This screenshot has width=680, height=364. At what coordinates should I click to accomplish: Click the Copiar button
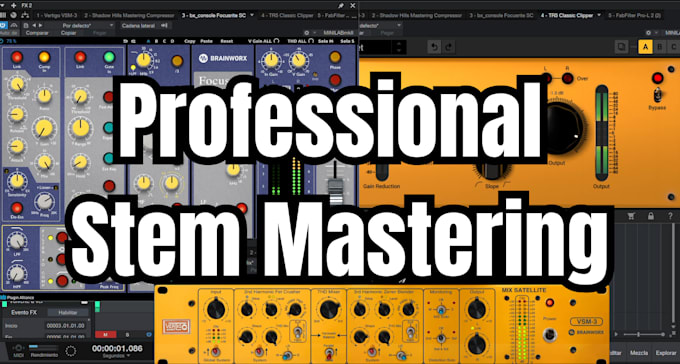[68, 33]
